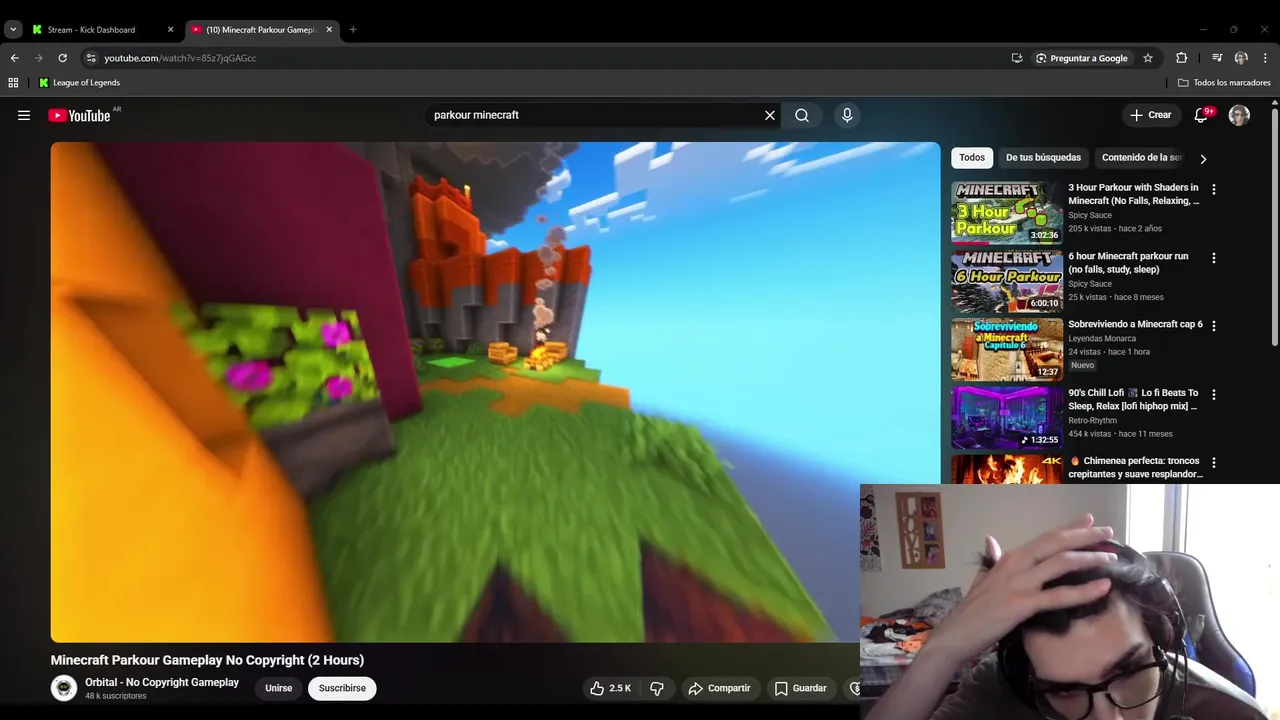The image size is (1280, 720).
Task: Open the YouTube account avatar menu
Action: 1239,115
